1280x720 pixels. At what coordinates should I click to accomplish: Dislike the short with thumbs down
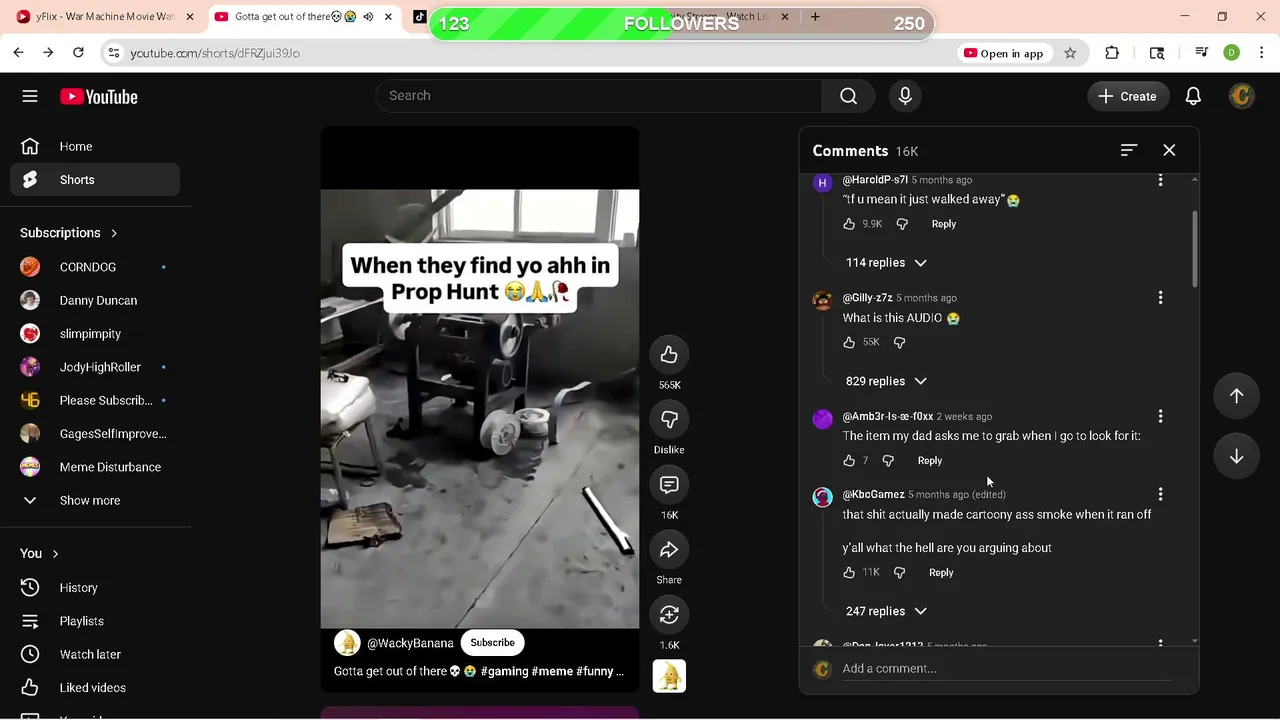point(669,420)
